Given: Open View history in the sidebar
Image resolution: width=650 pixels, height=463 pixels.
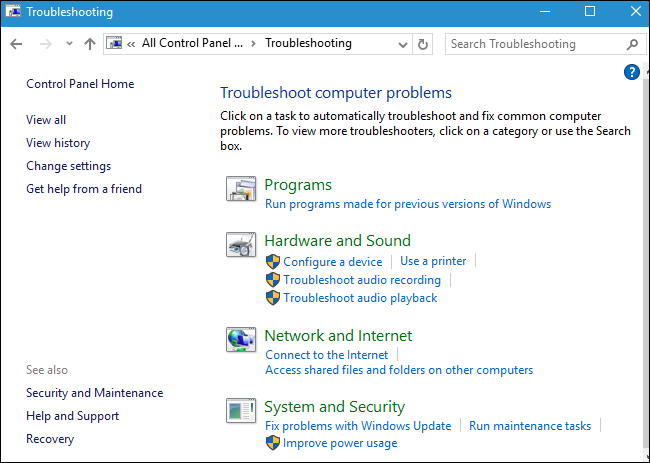Looking at the screenshot, I should coord(58,143).
